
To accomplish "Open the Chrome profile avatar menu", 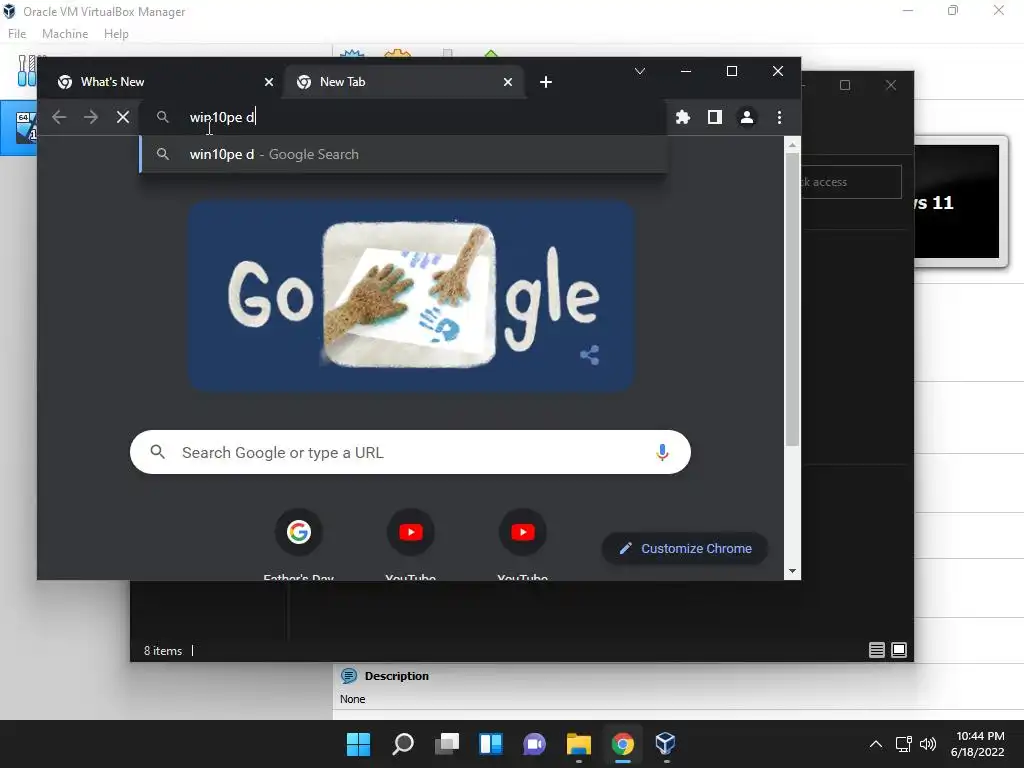I will point(746,117).
